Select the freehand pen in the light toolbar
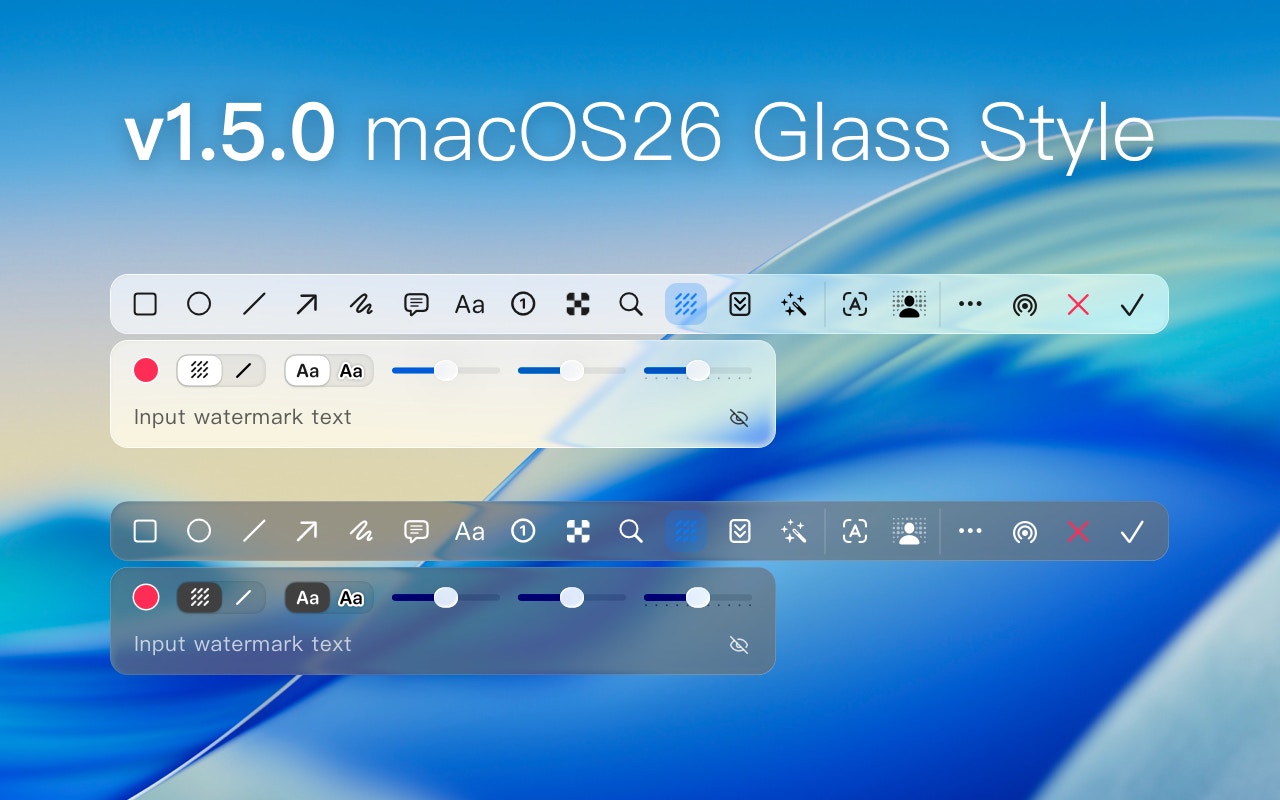 coord(361,304)
